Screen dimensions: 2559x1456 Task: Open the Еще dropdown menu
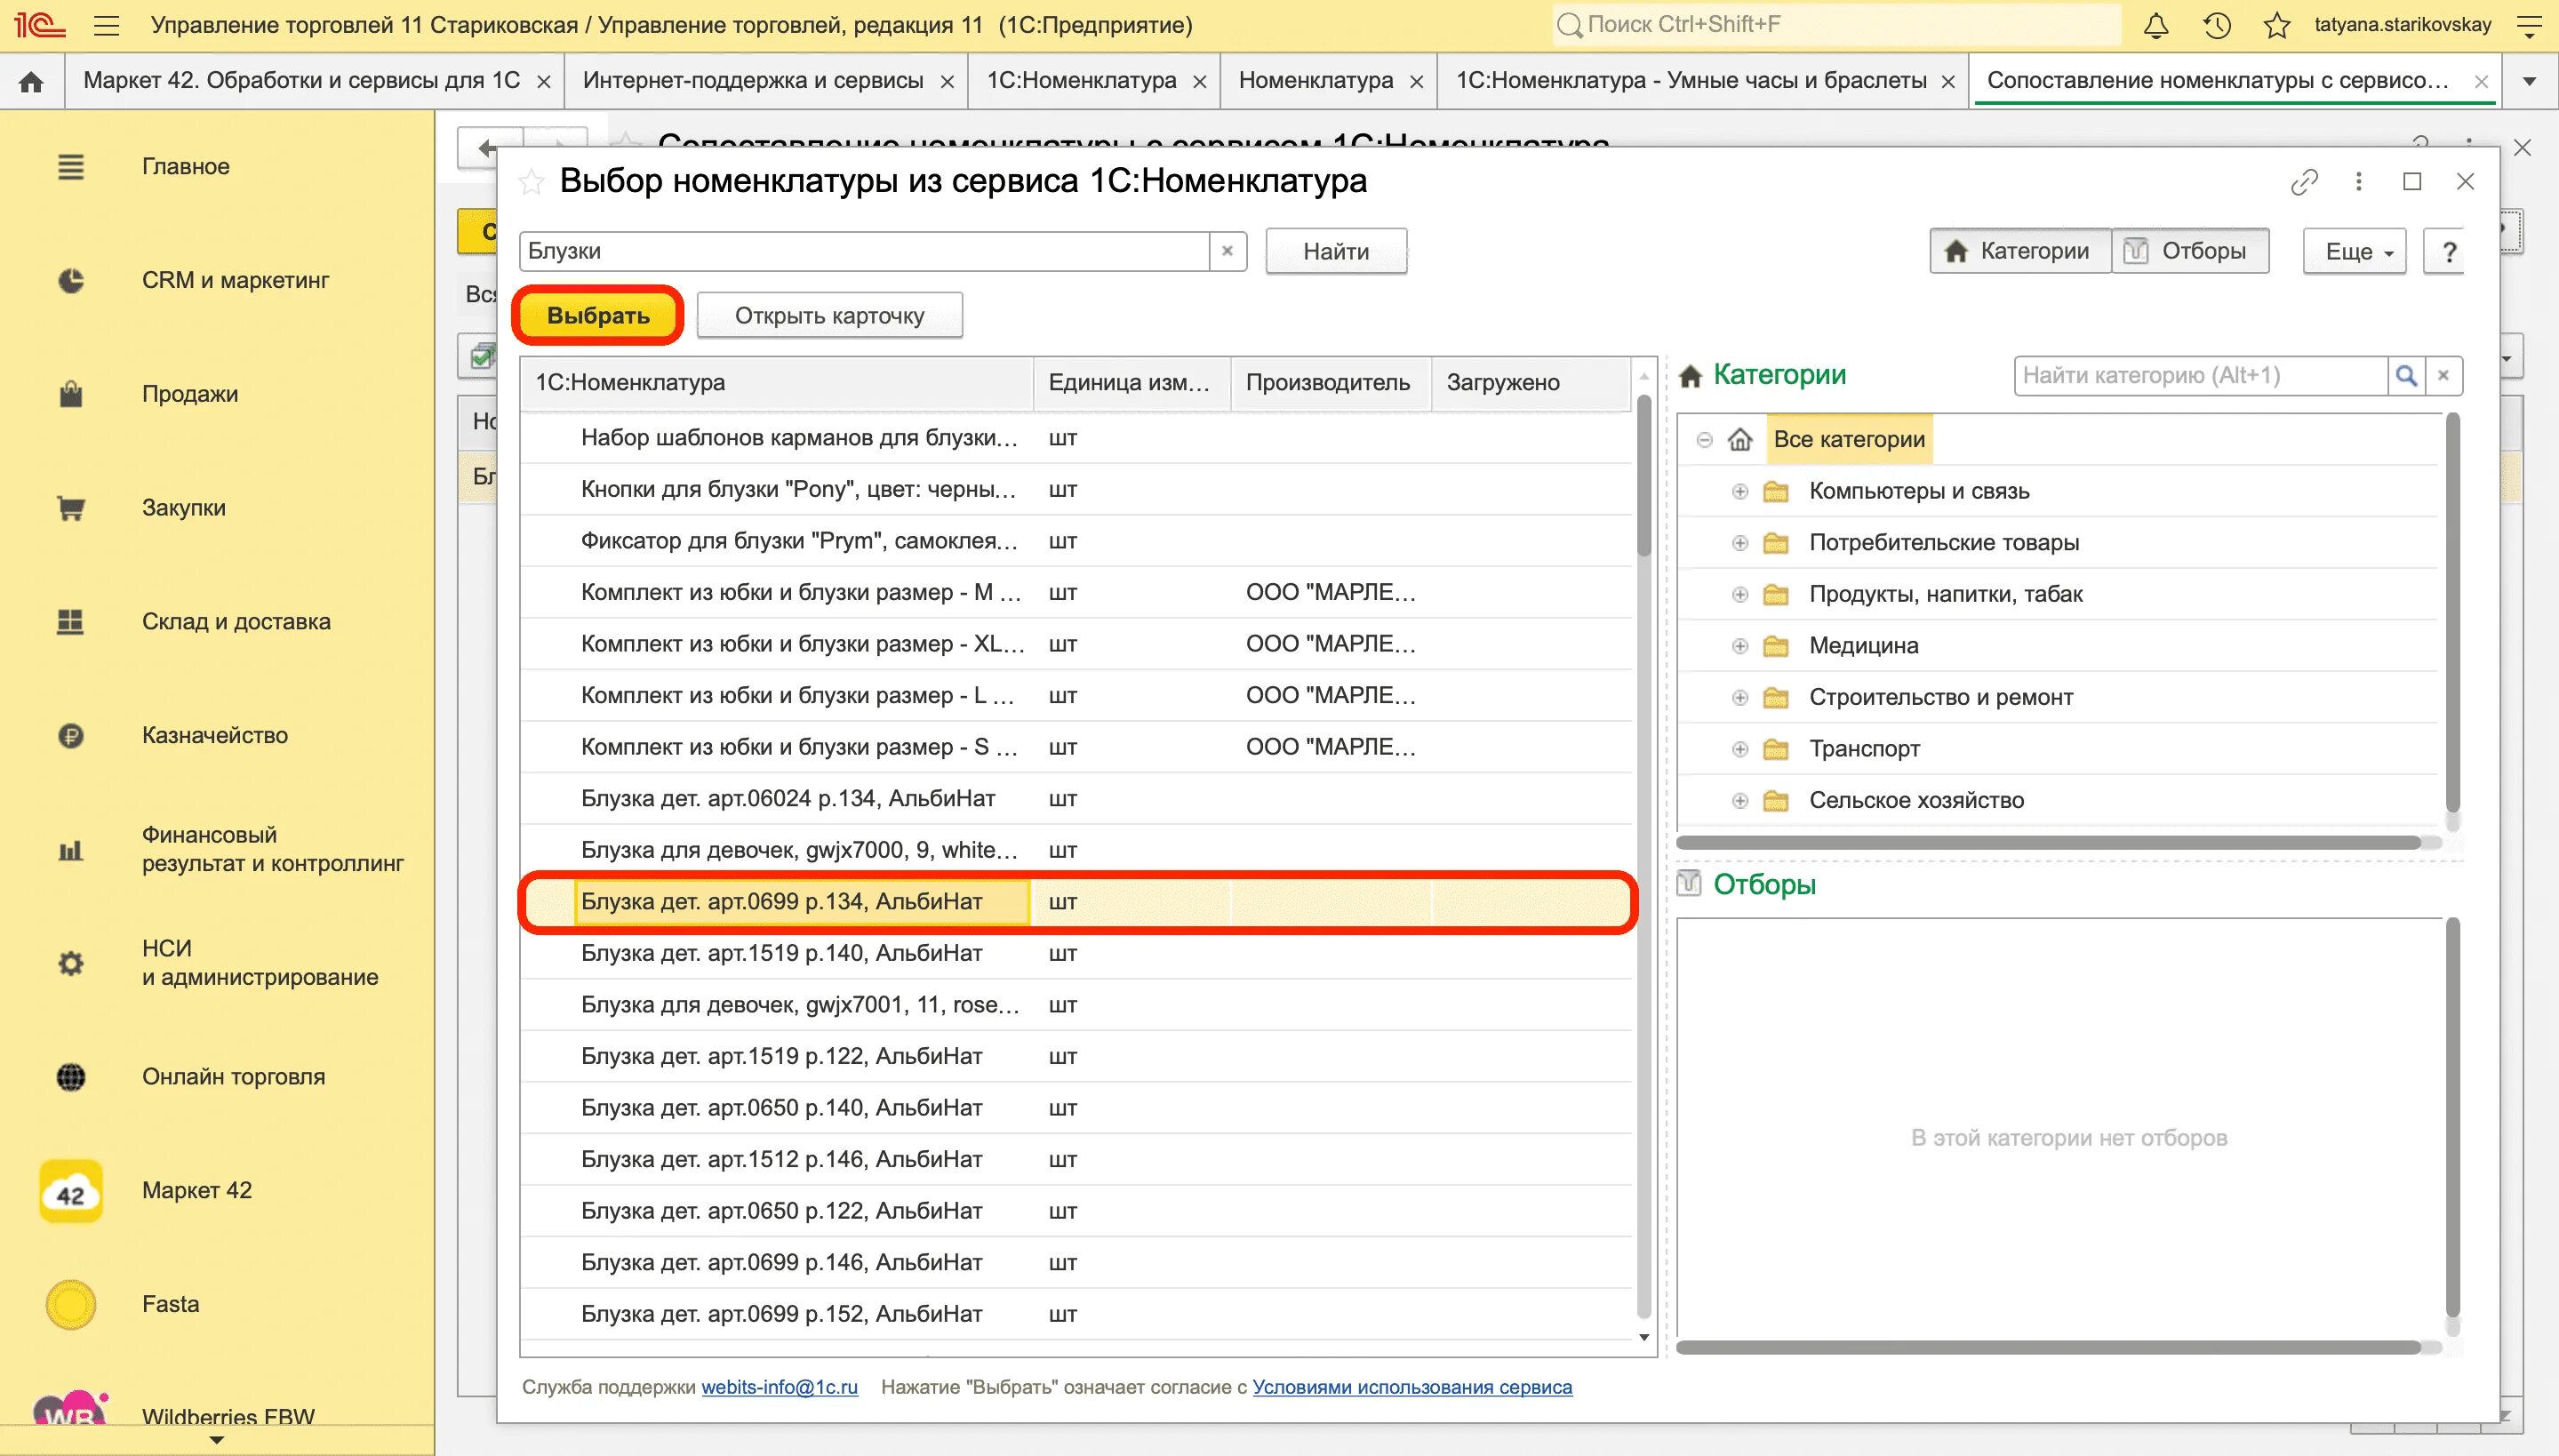2355,251
